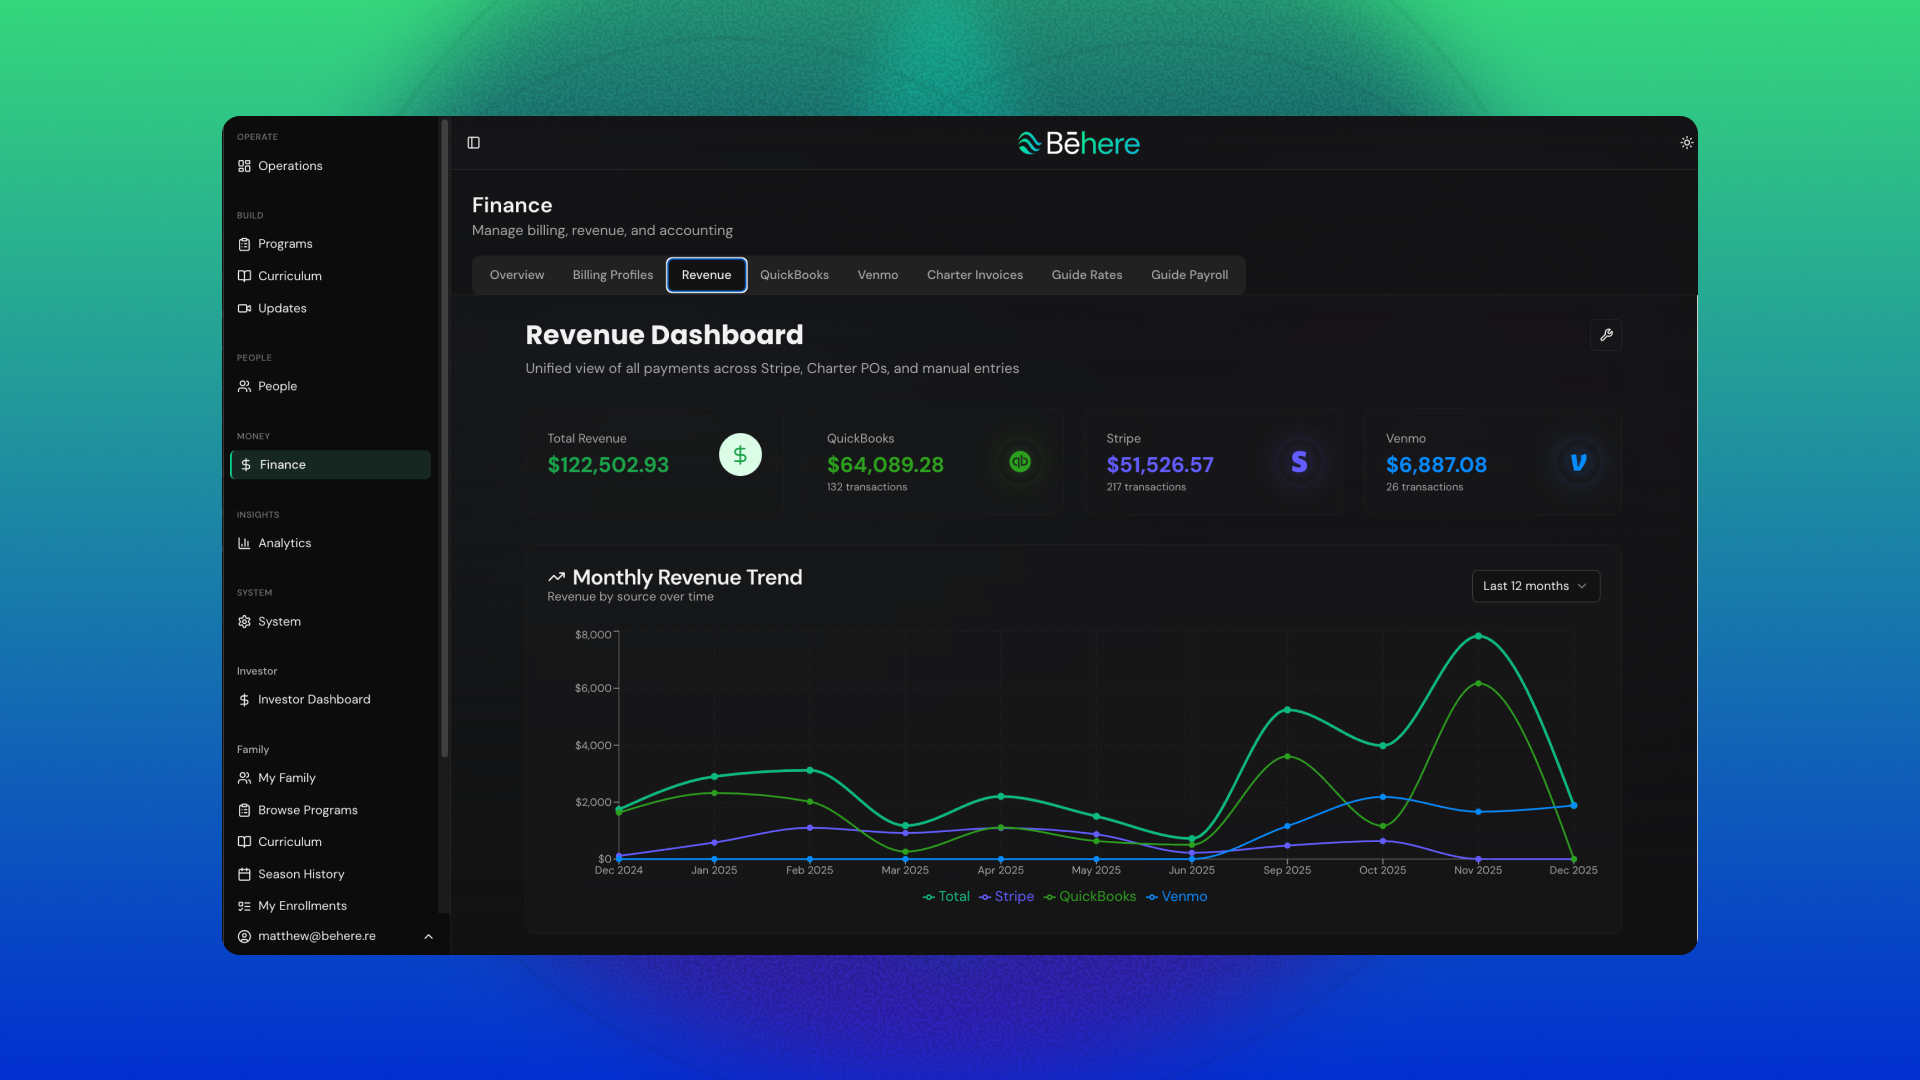Switch to the Charter Invoices tab

point(974,275)
